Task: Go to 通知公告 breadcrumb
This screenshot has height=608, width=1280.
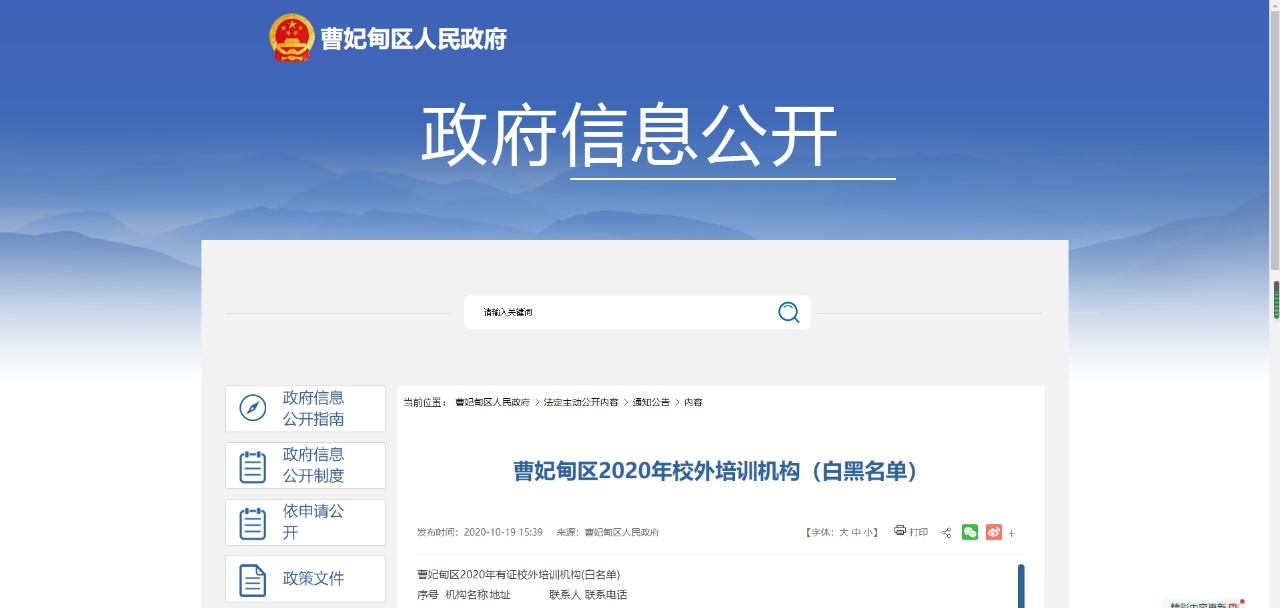Action: 651,402
